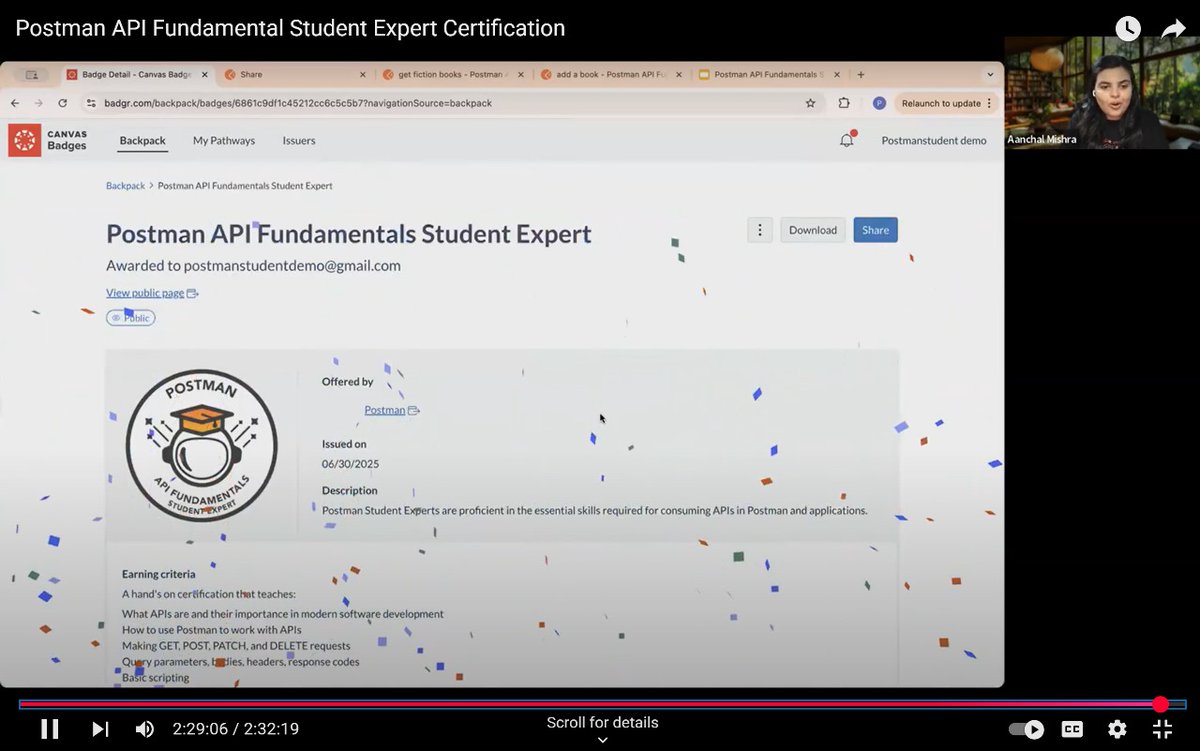Open My Pathways navigation item
Viewport: 1200px width, 751px height.
point(224,141)
